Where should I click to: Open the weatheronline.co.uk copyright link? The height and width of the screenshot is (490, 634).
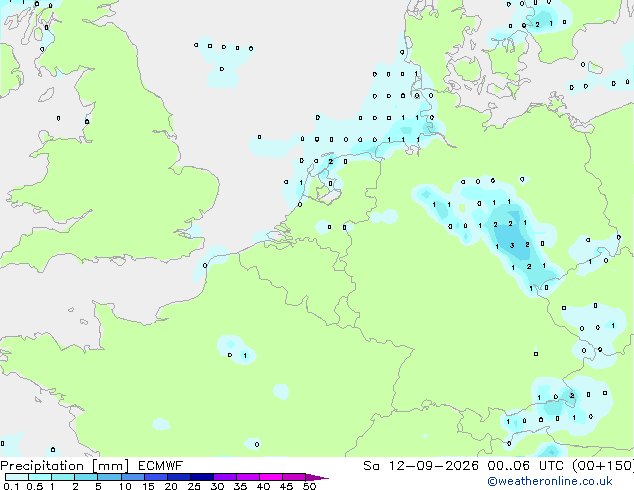tap(550, 481)
